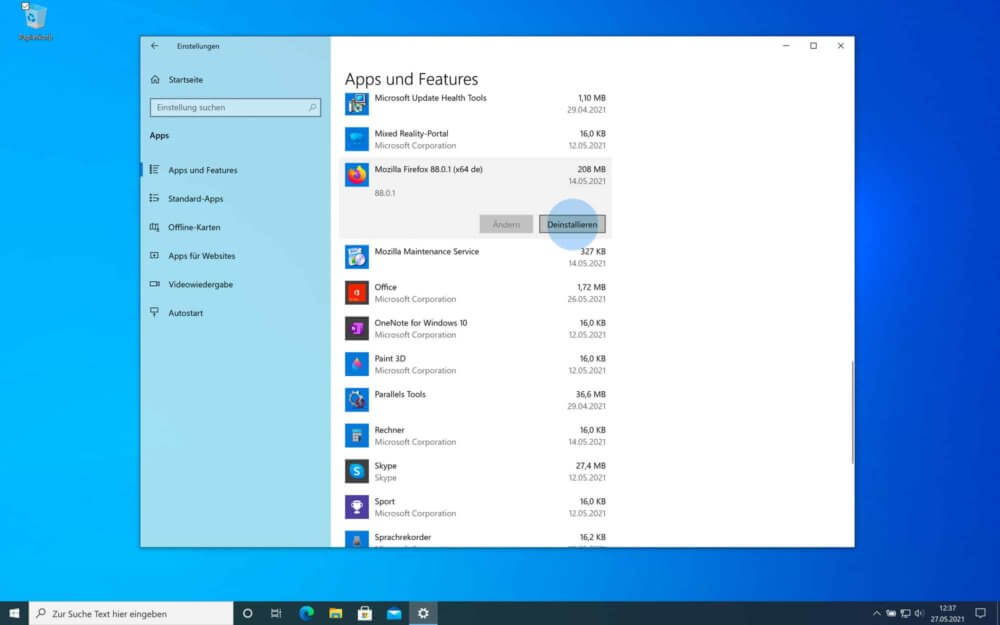Open Autostart section
1000x625 pixels.
(x=235, y=313)
